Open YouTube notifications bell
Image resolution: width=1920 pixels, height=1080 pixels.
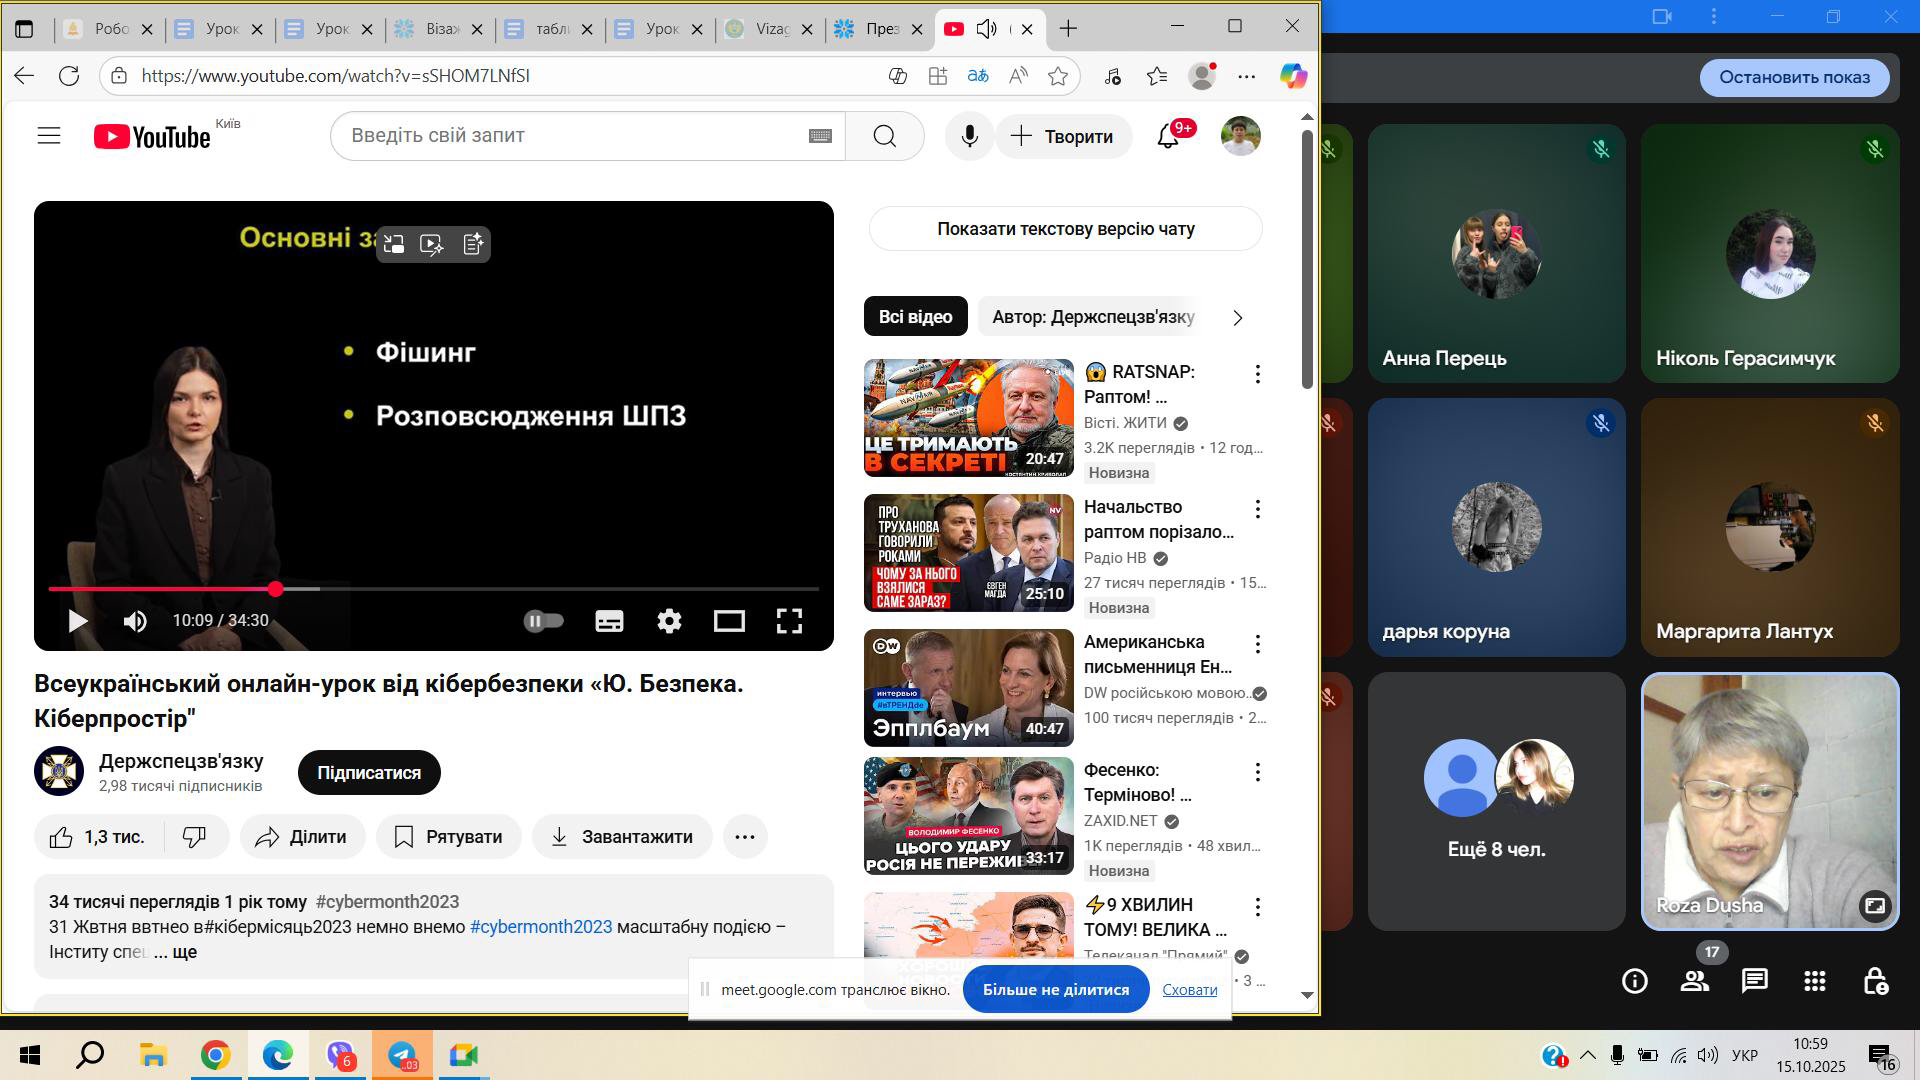pos(1168,137)
